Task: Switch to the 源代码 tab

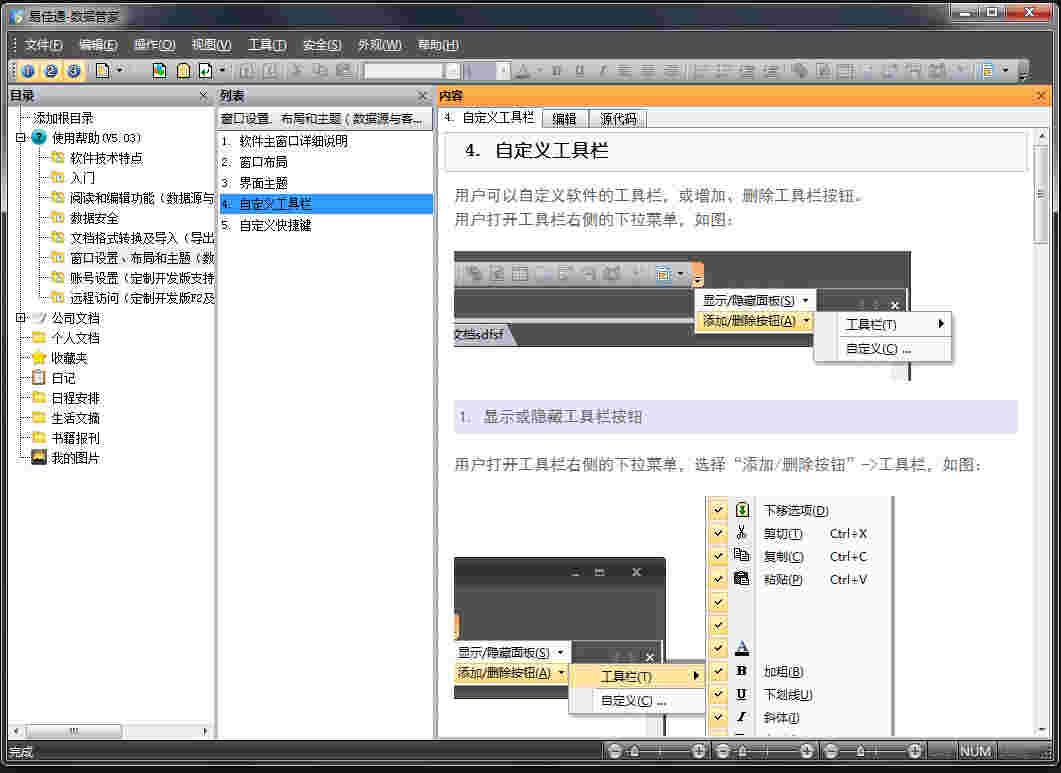Action: (x=619, y=119)
